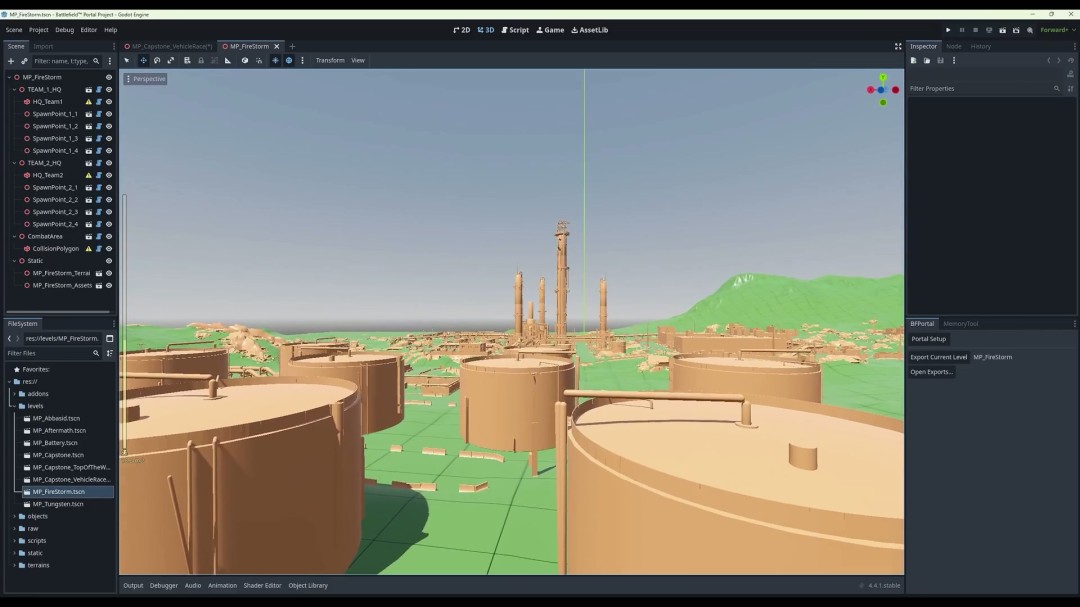Click Add Child Node plus icon
The image size is (1080, 607).
(11, 61)
